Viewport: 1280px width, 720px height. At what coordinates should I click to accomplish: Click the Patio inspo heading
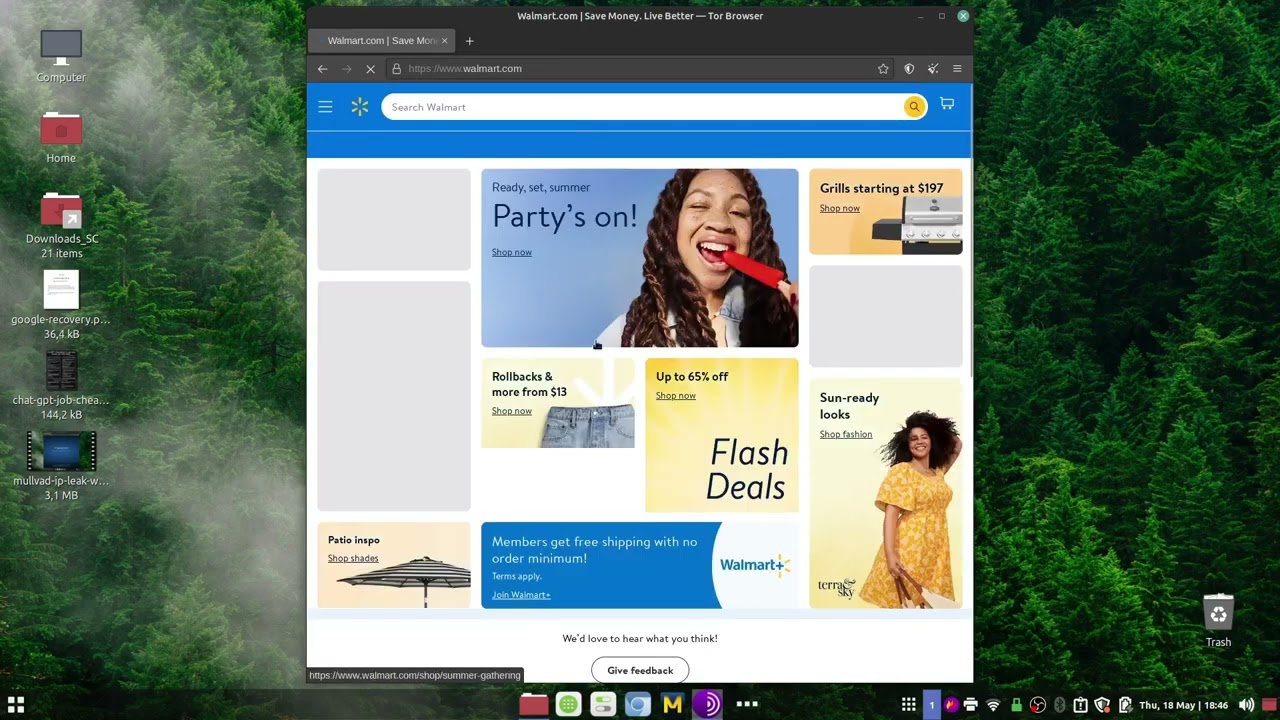point(354,540)
